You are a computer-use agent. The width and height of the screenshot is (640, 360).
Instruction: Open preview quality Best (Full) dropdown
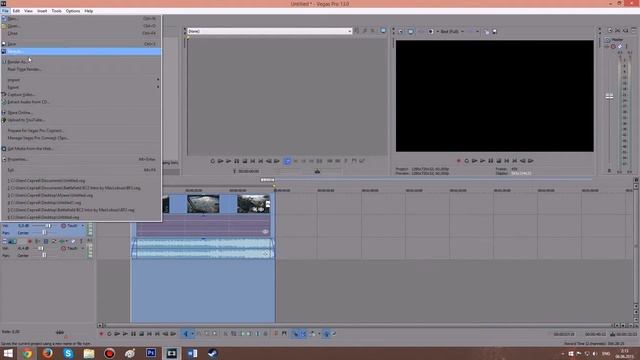pyautogui.click(x=452, y=31)
